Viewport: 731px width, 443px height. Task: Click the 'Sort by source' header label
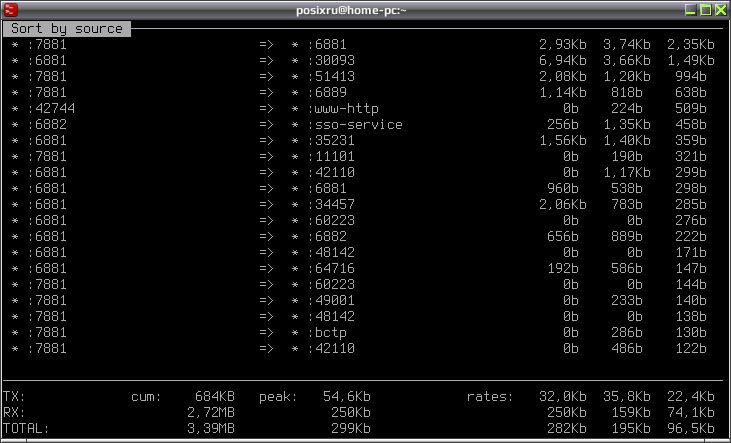[x=67, y=29]
